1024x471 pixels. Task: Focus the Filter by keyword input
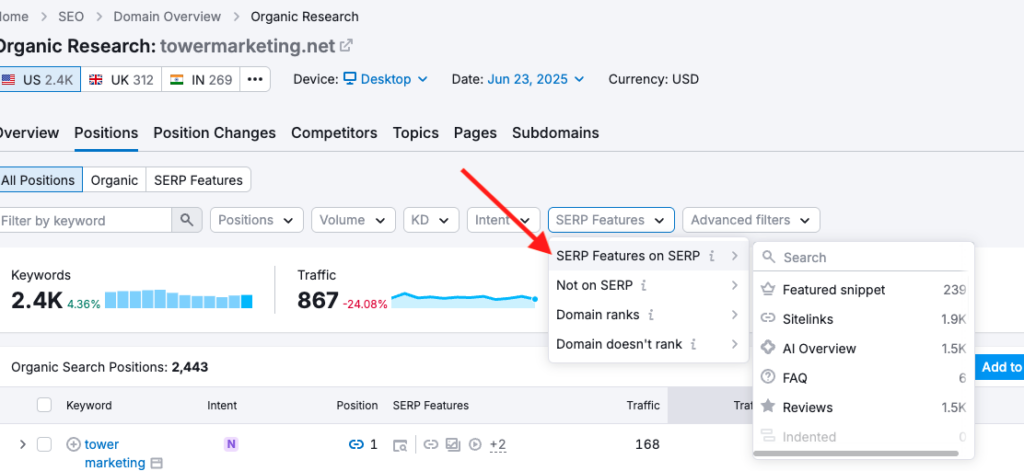(86, 220)
